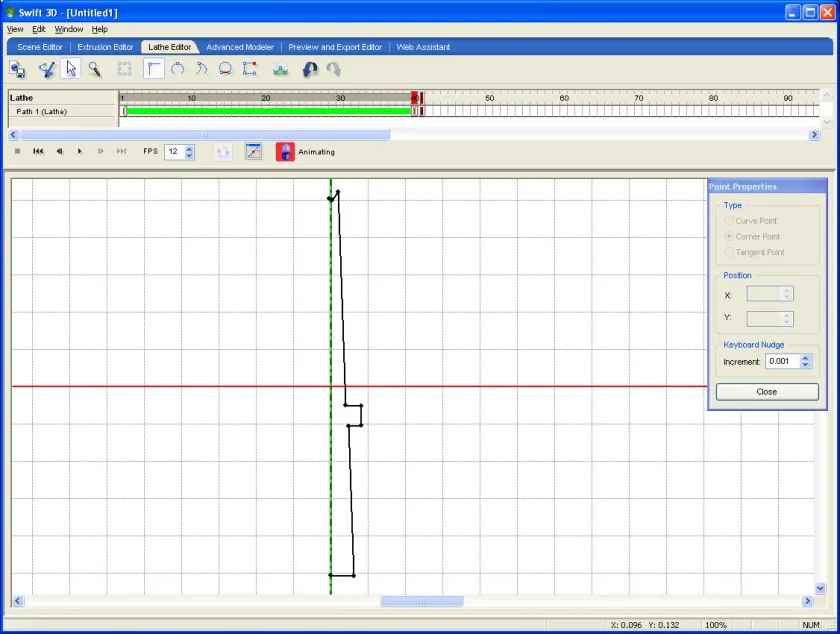The height and width of the screenshot is (634, 840).
Task: Select the Tangent Point radio option
Action: [729, 252]
